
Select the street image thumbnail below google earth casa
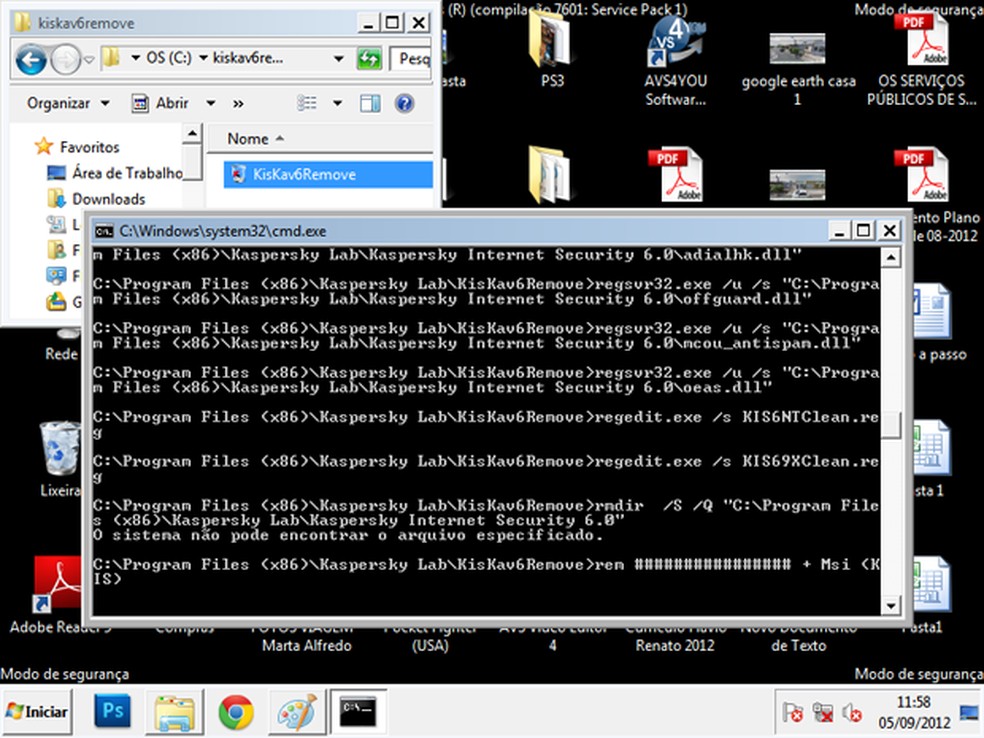[x=797, y=184]
